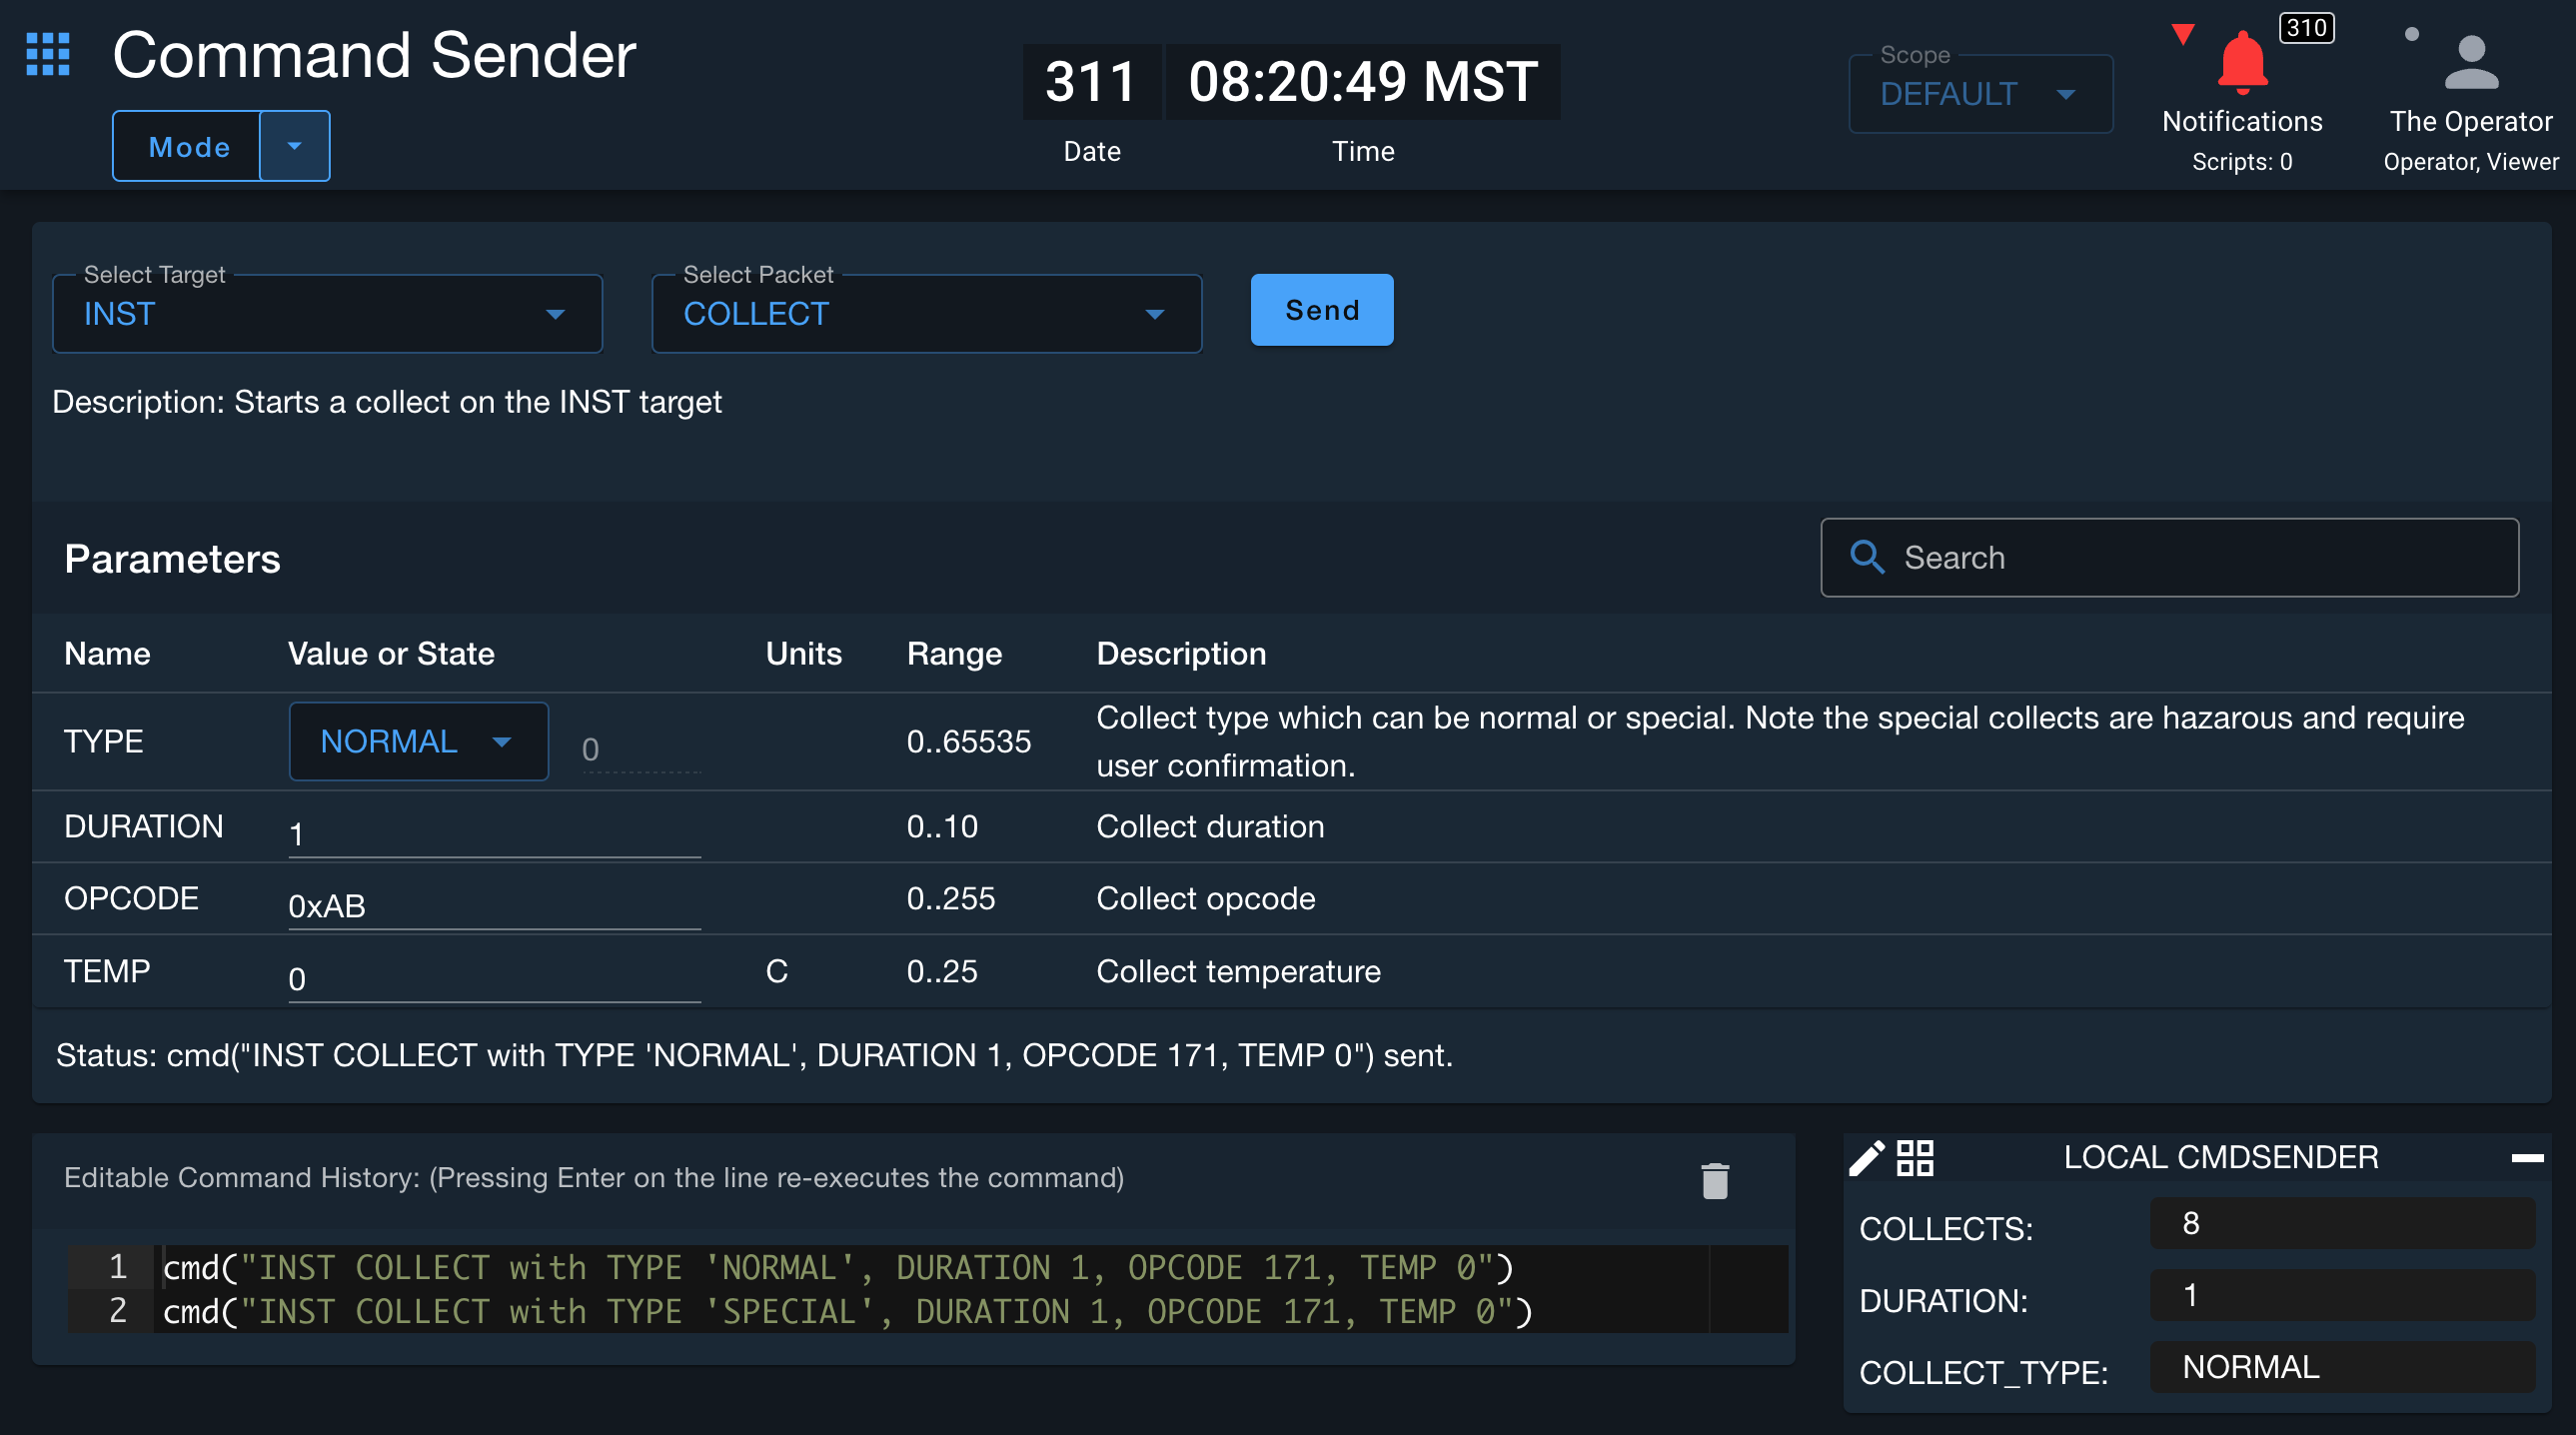
Task: Click the DURATION value input field
Action: point(493,827)
